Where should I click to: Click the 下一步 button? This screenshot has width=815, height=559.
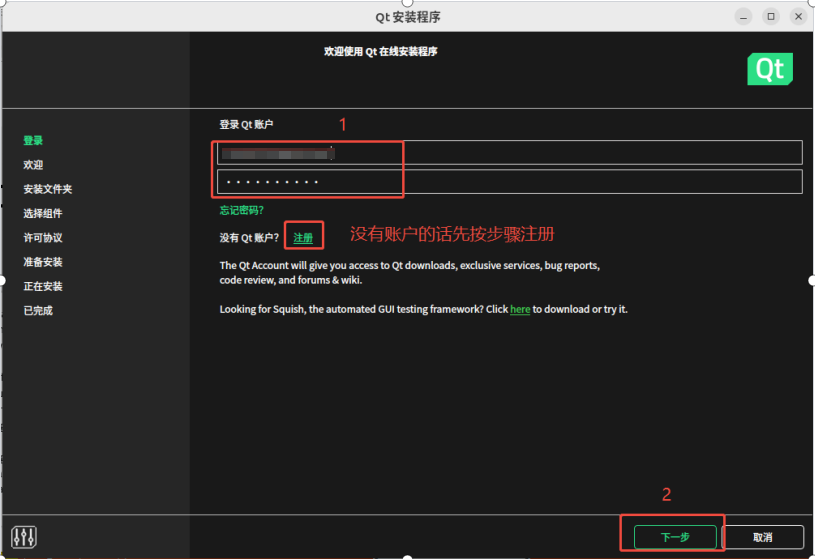(675, 537)
